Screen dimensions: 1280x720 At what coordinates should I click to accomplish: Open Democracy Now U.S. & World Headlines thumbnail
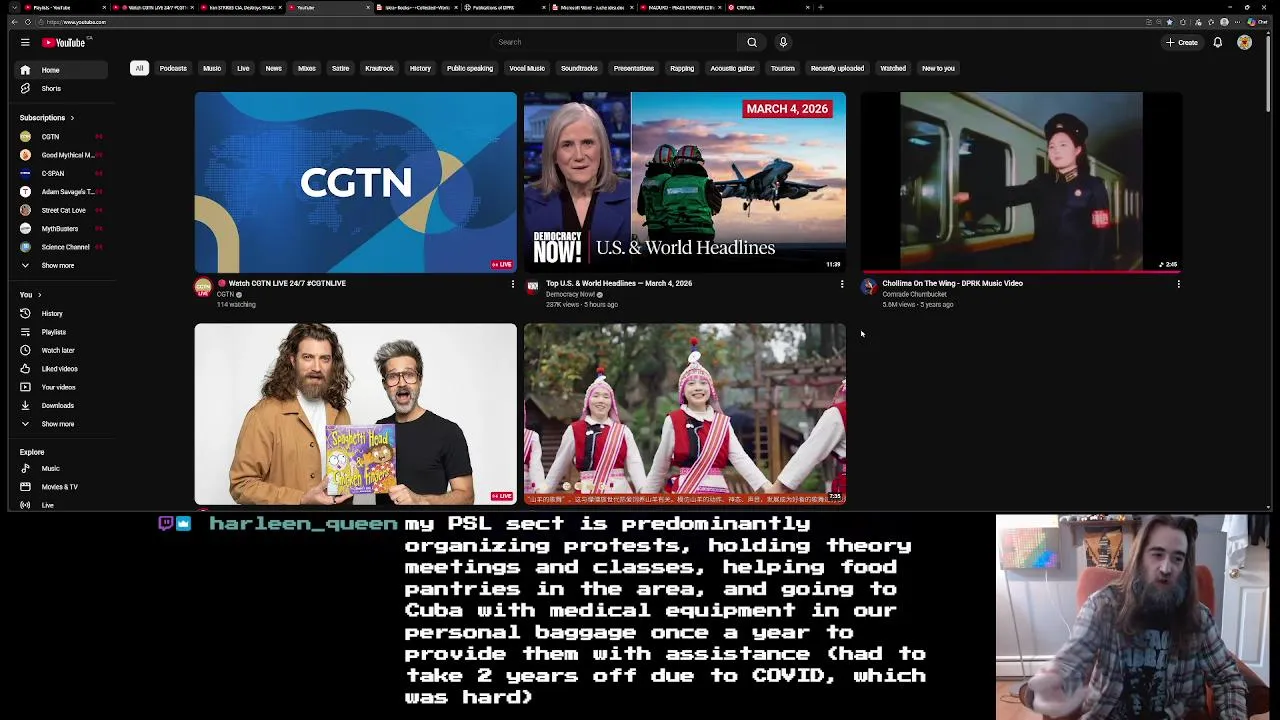(x=685, y=182)
